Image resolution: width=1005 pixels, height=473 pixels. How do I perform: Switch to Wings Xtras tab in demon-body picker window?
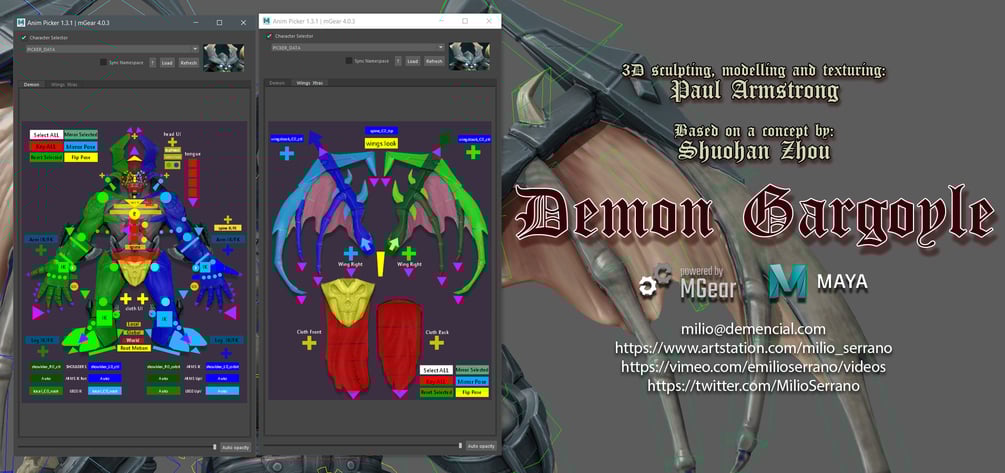click(64, 84)
